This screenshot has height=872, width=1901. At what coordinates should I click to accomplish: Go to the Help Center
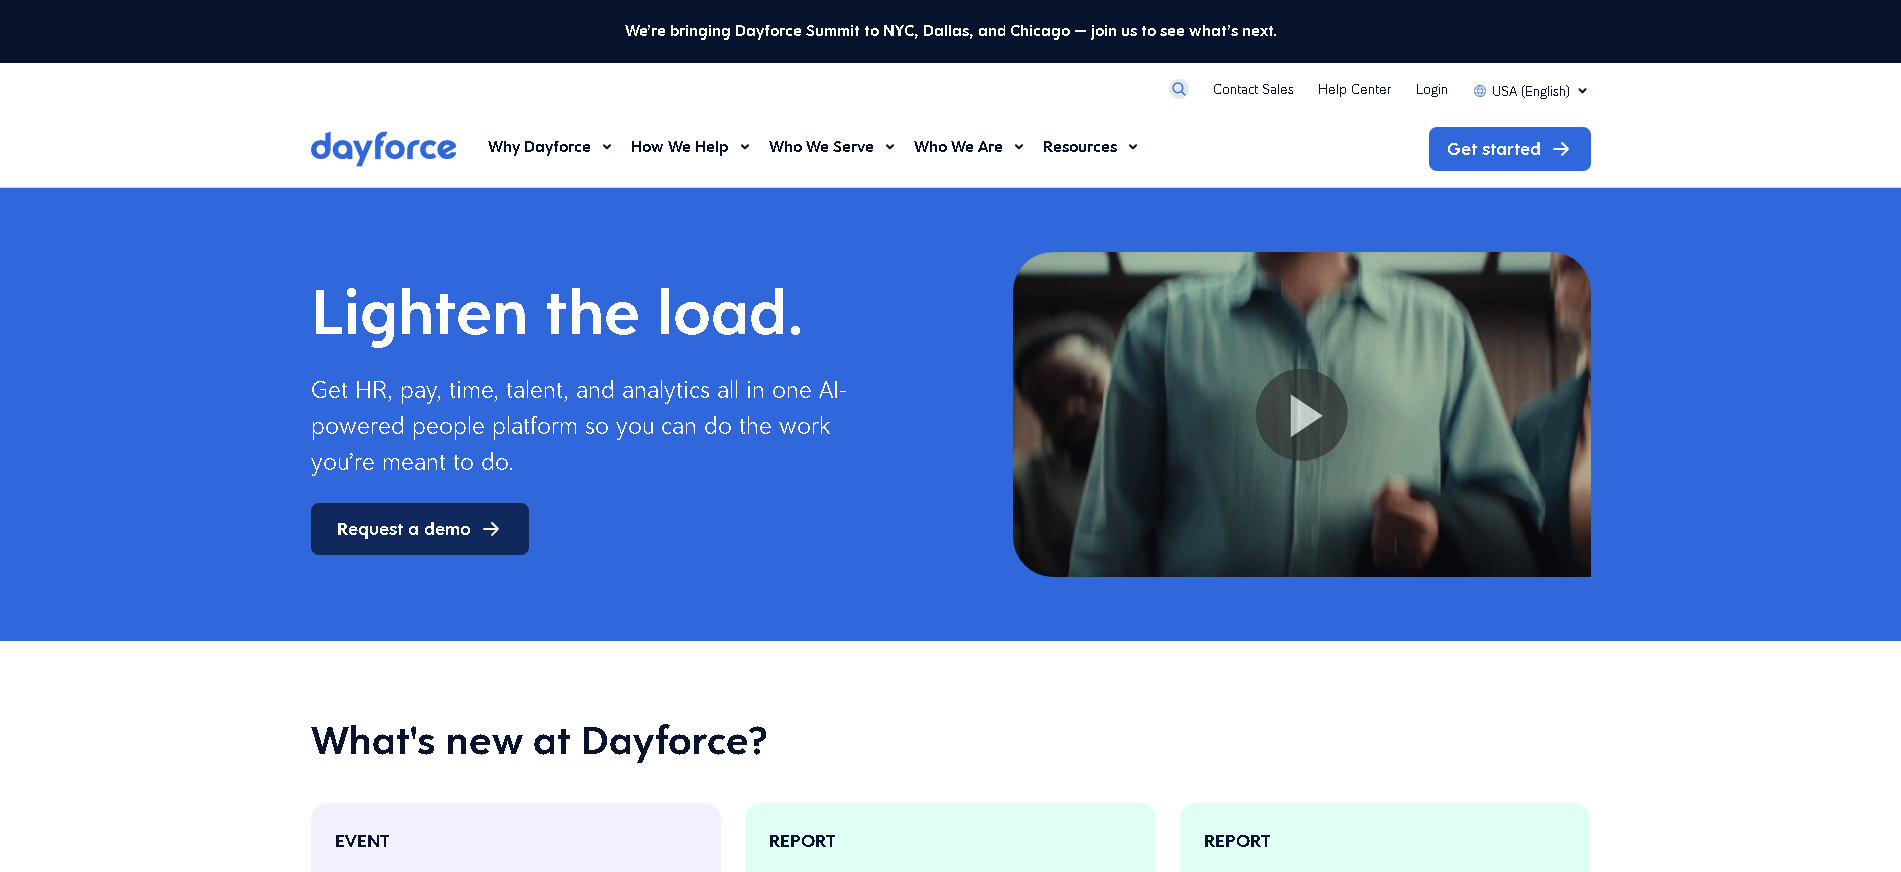[1354, 90]
